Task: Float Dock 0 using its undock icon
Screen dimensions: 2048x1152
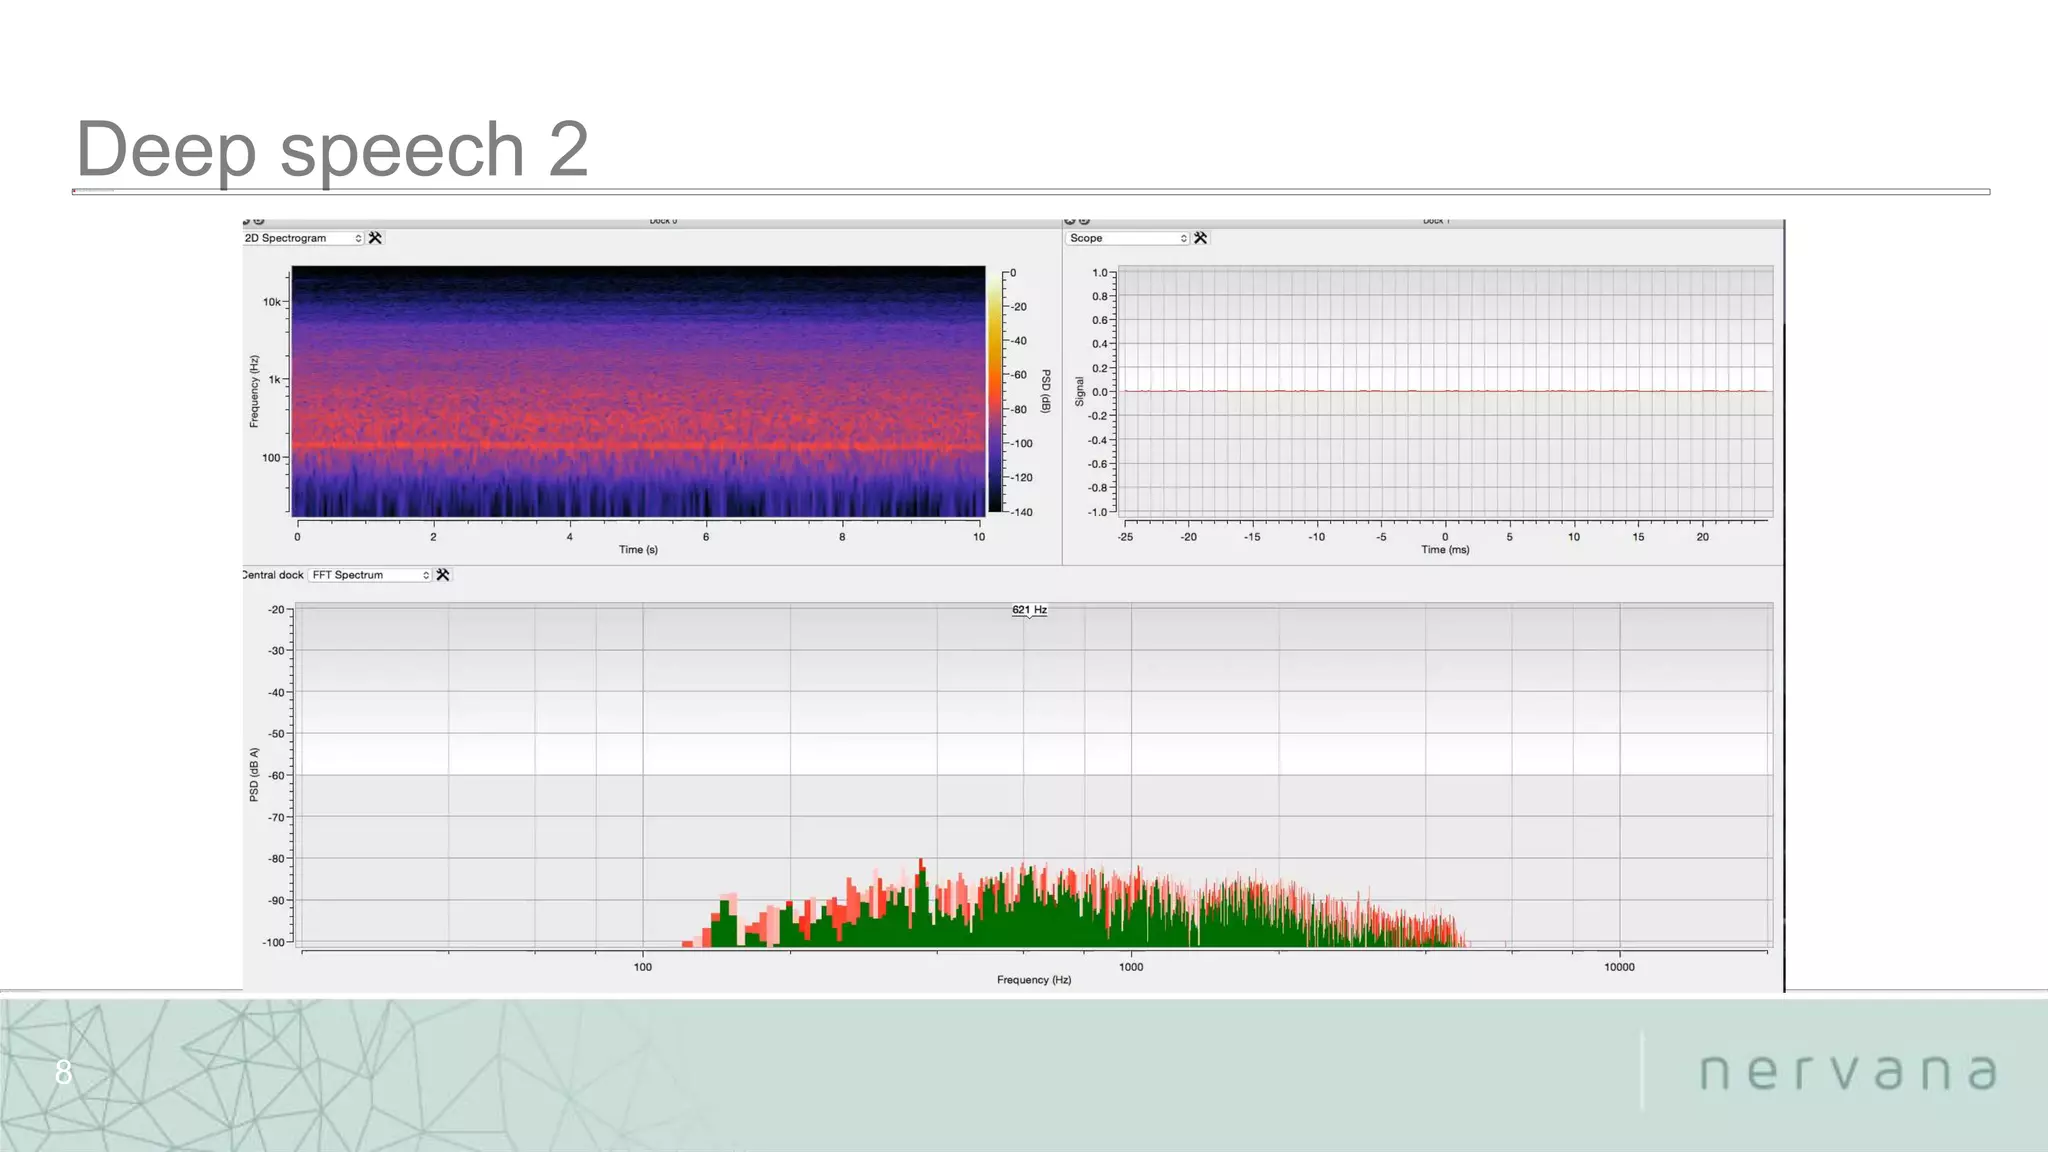Action: [259, 221]
